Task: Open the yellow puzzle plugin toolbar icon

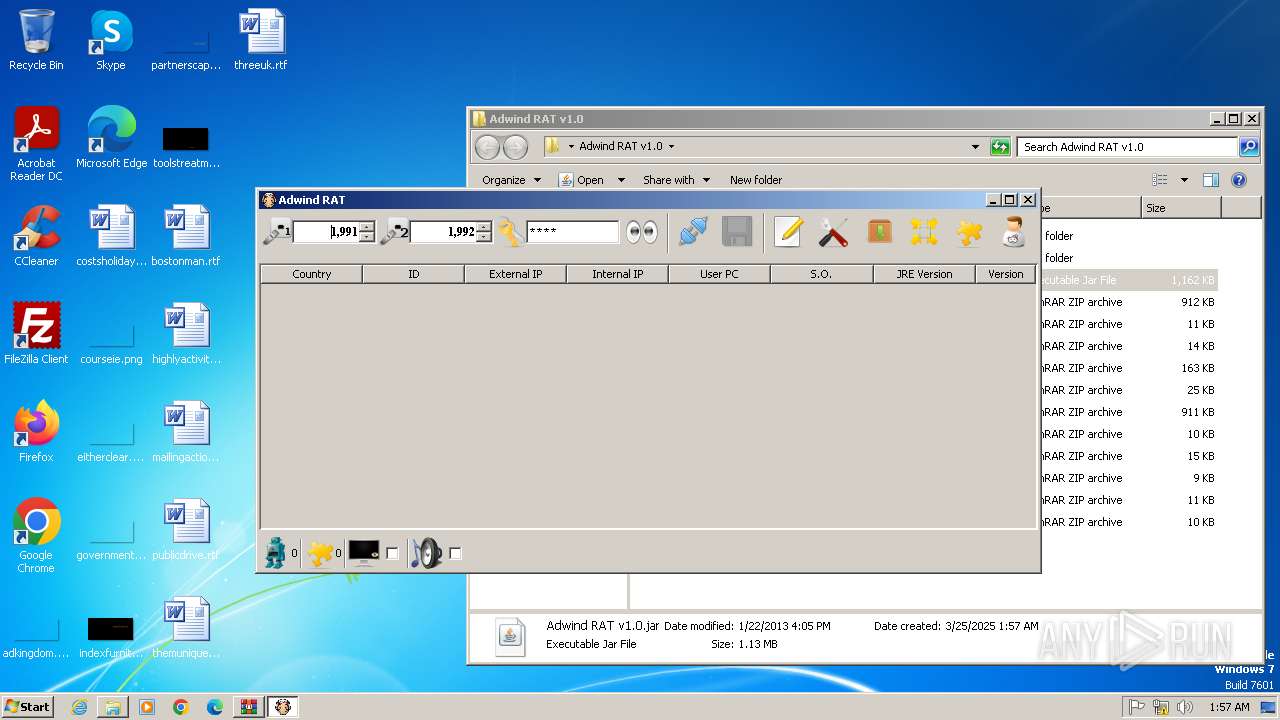Action: (x=969, y=232)
